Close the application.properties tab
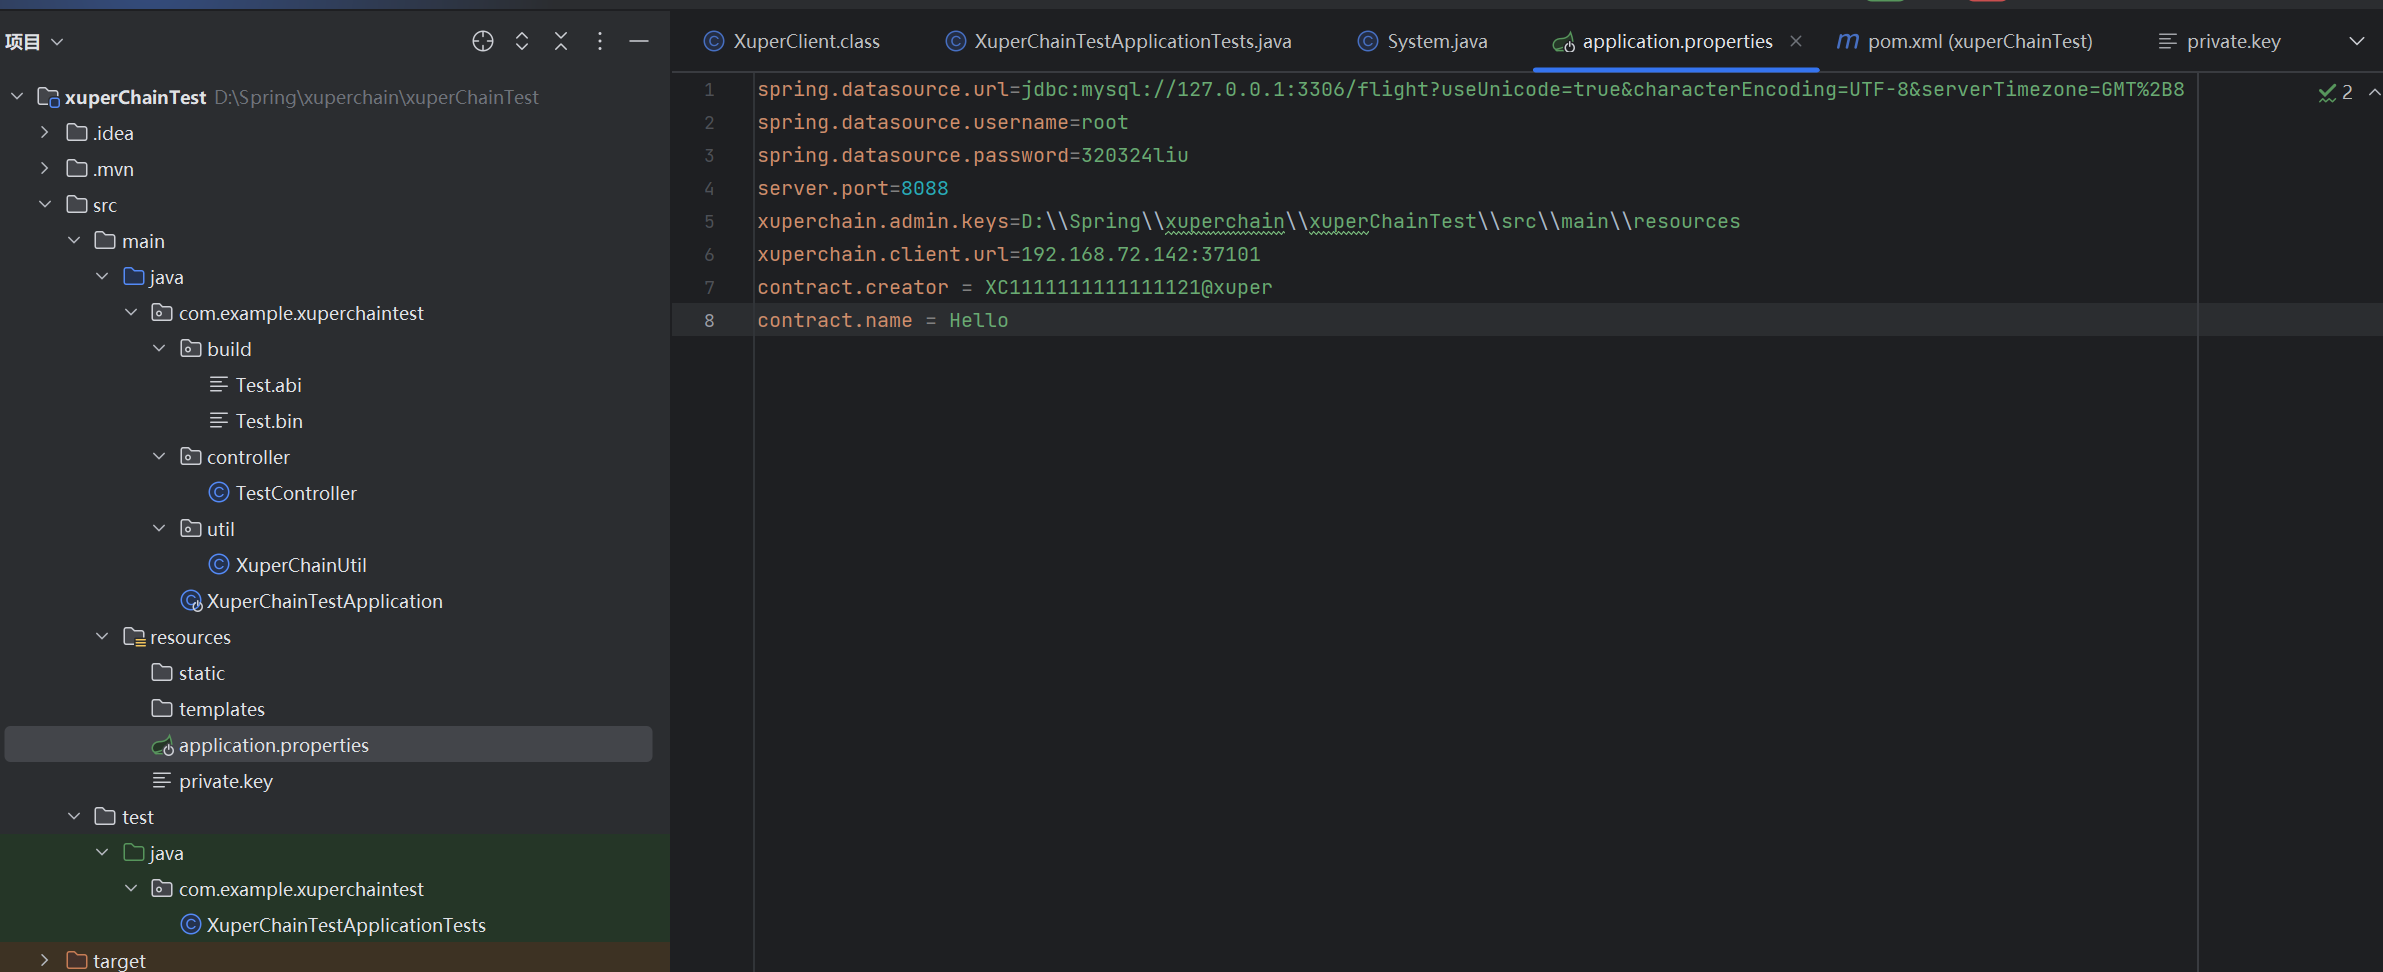Viewport: 2383px width, 972px height. [1796, 41]
